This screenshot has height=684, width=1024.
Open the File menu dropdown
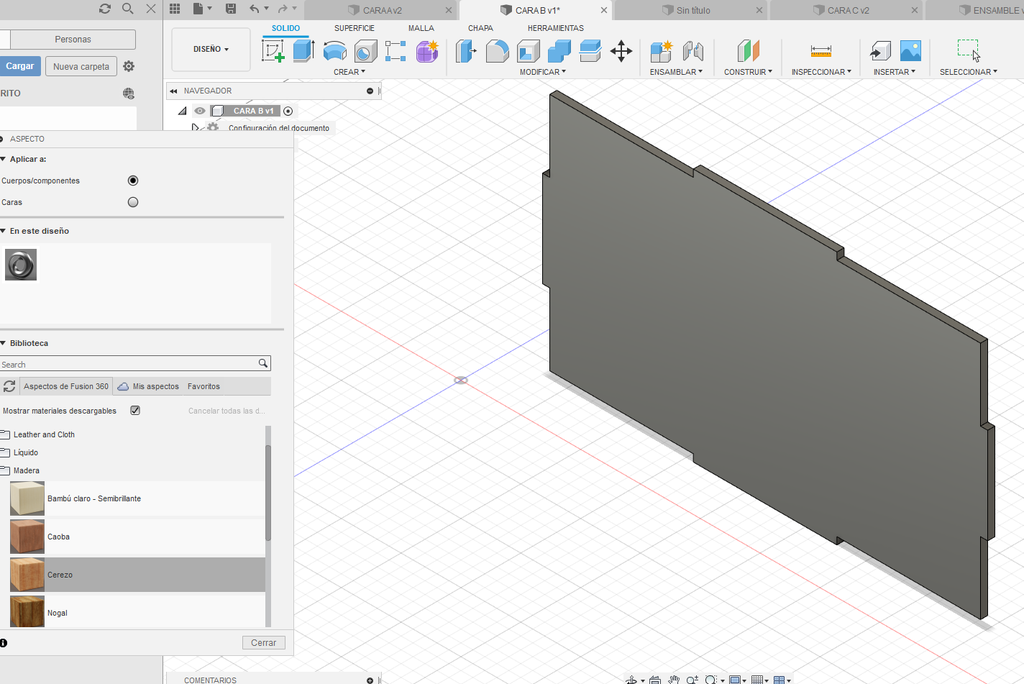(202, 8)
